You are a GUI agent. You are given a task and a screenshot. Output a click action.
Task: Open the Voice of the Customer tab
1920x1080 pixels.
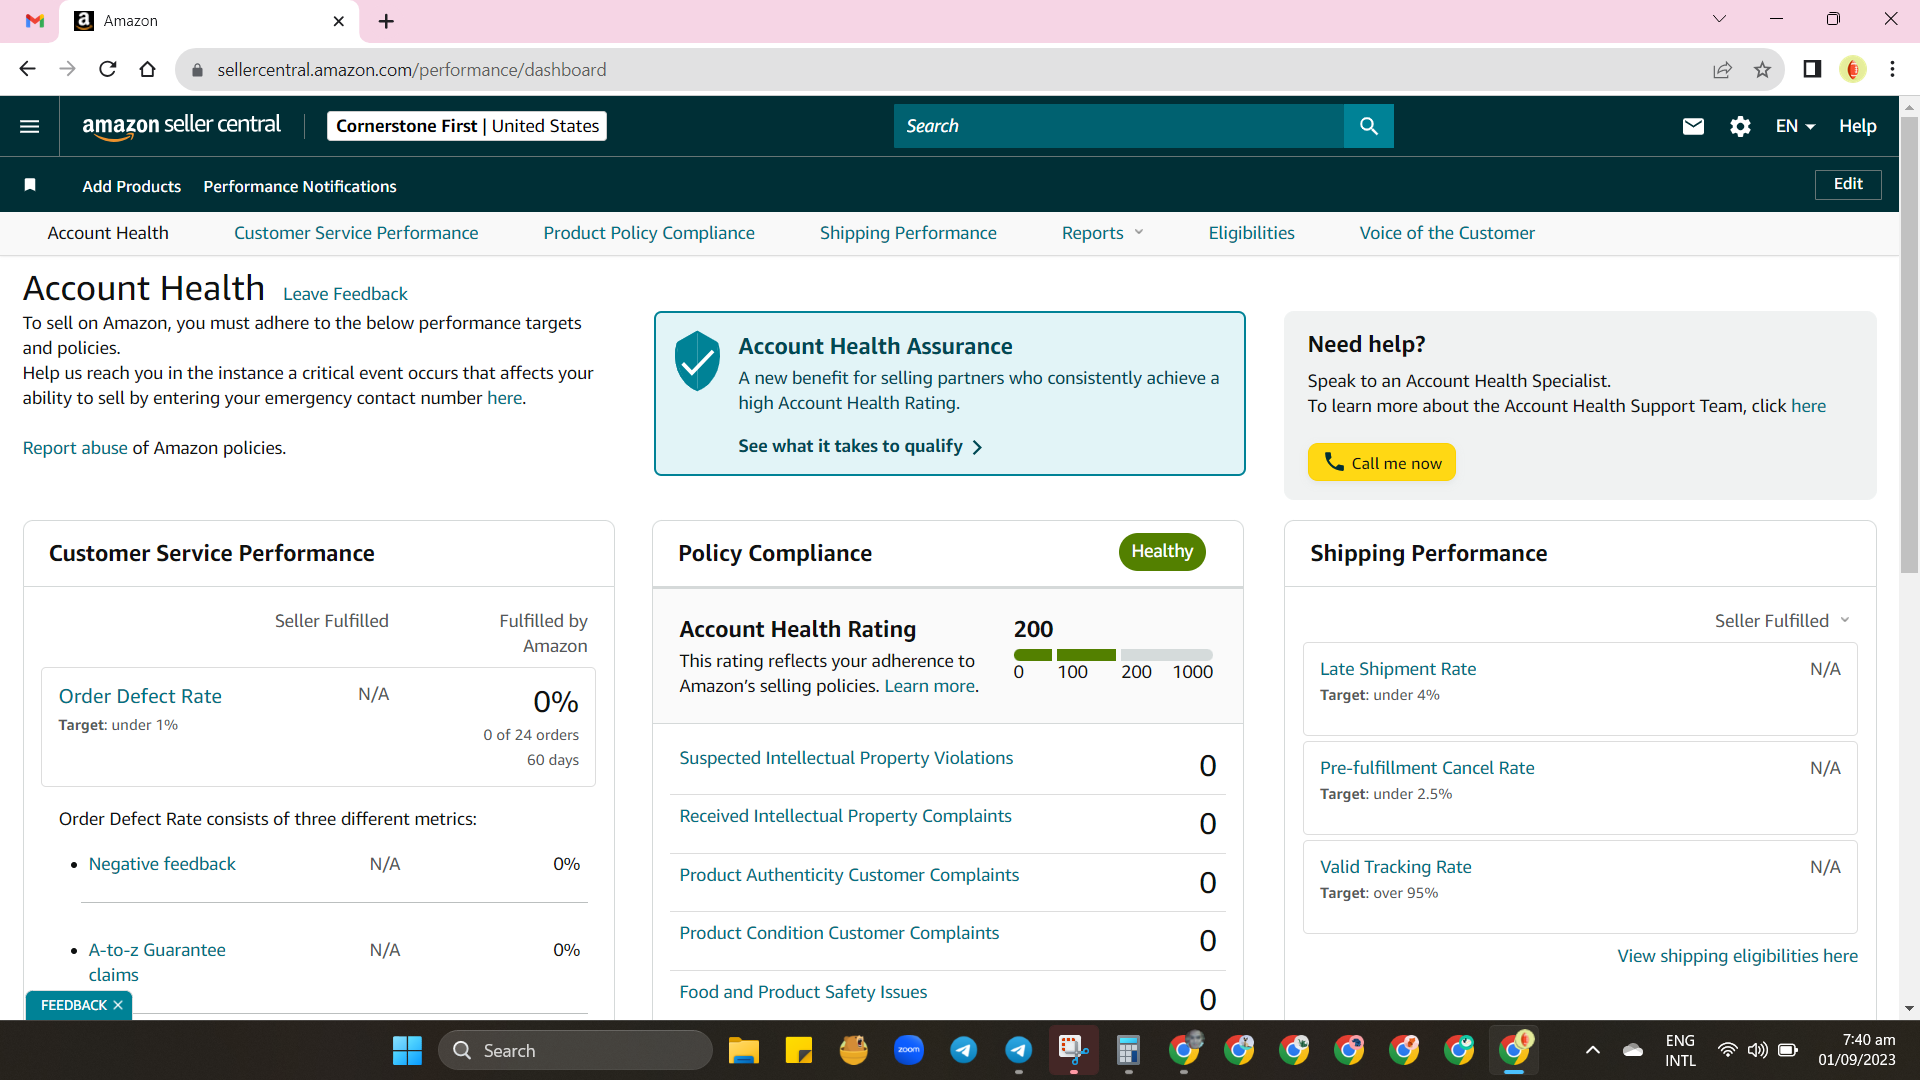1447,233
